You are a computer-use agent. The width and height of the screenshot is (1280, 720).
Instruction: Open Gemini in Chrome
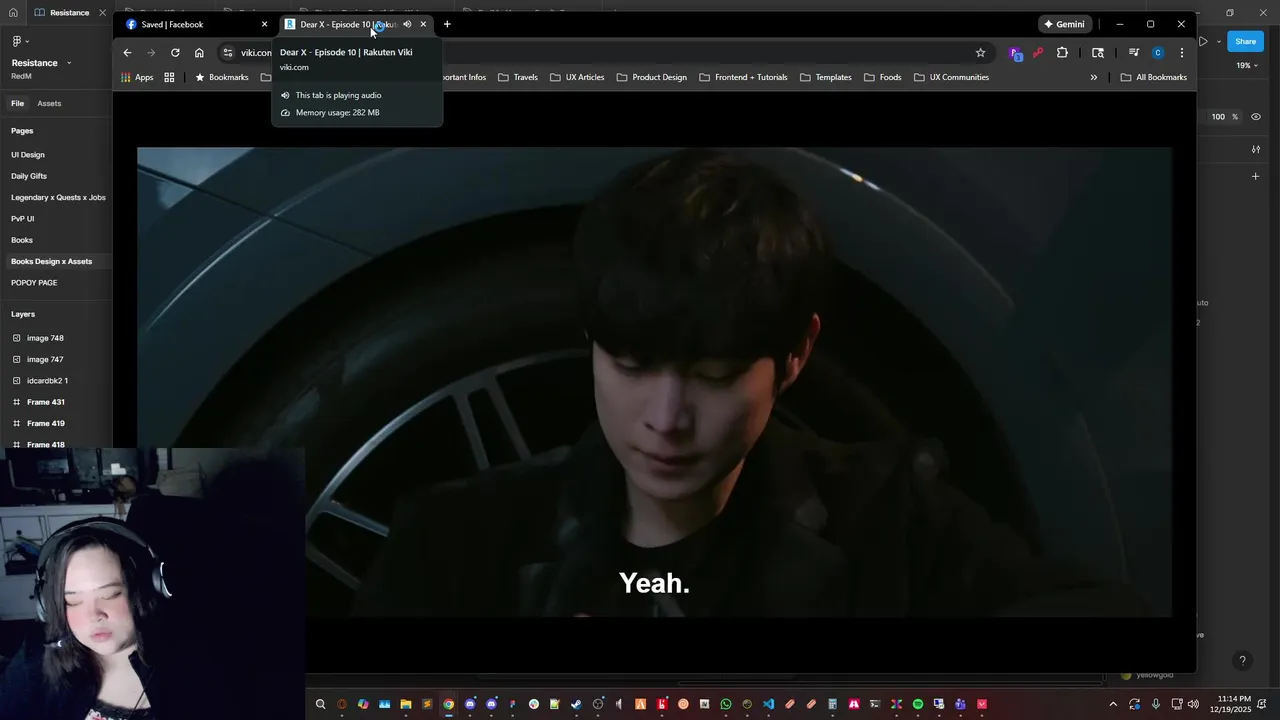click(1064, 24)
